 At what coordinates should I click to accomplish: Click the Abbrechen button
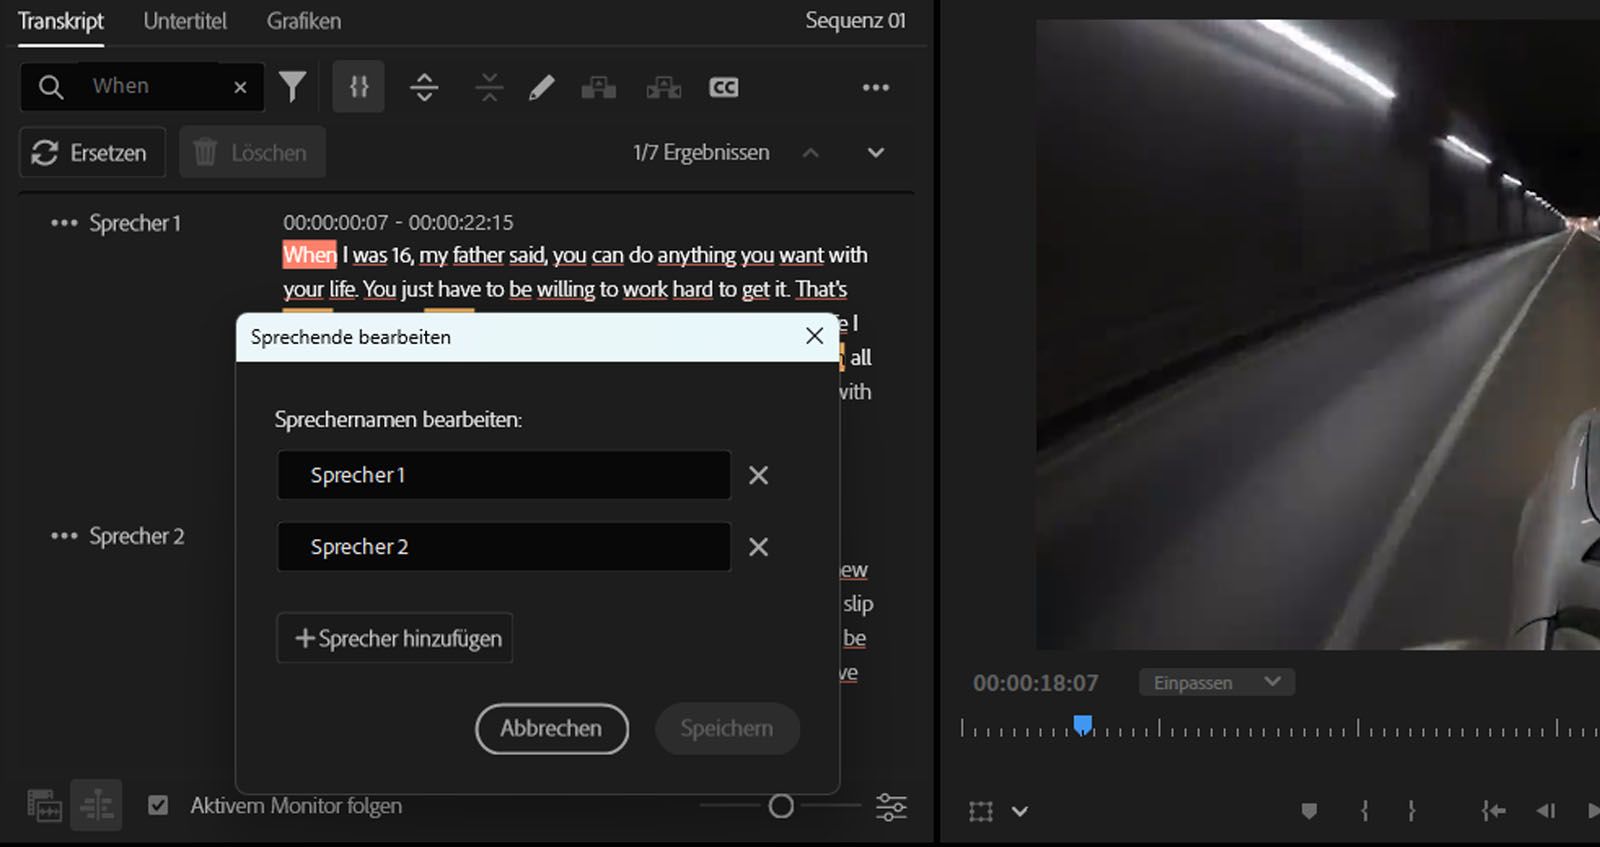(552, 729)
